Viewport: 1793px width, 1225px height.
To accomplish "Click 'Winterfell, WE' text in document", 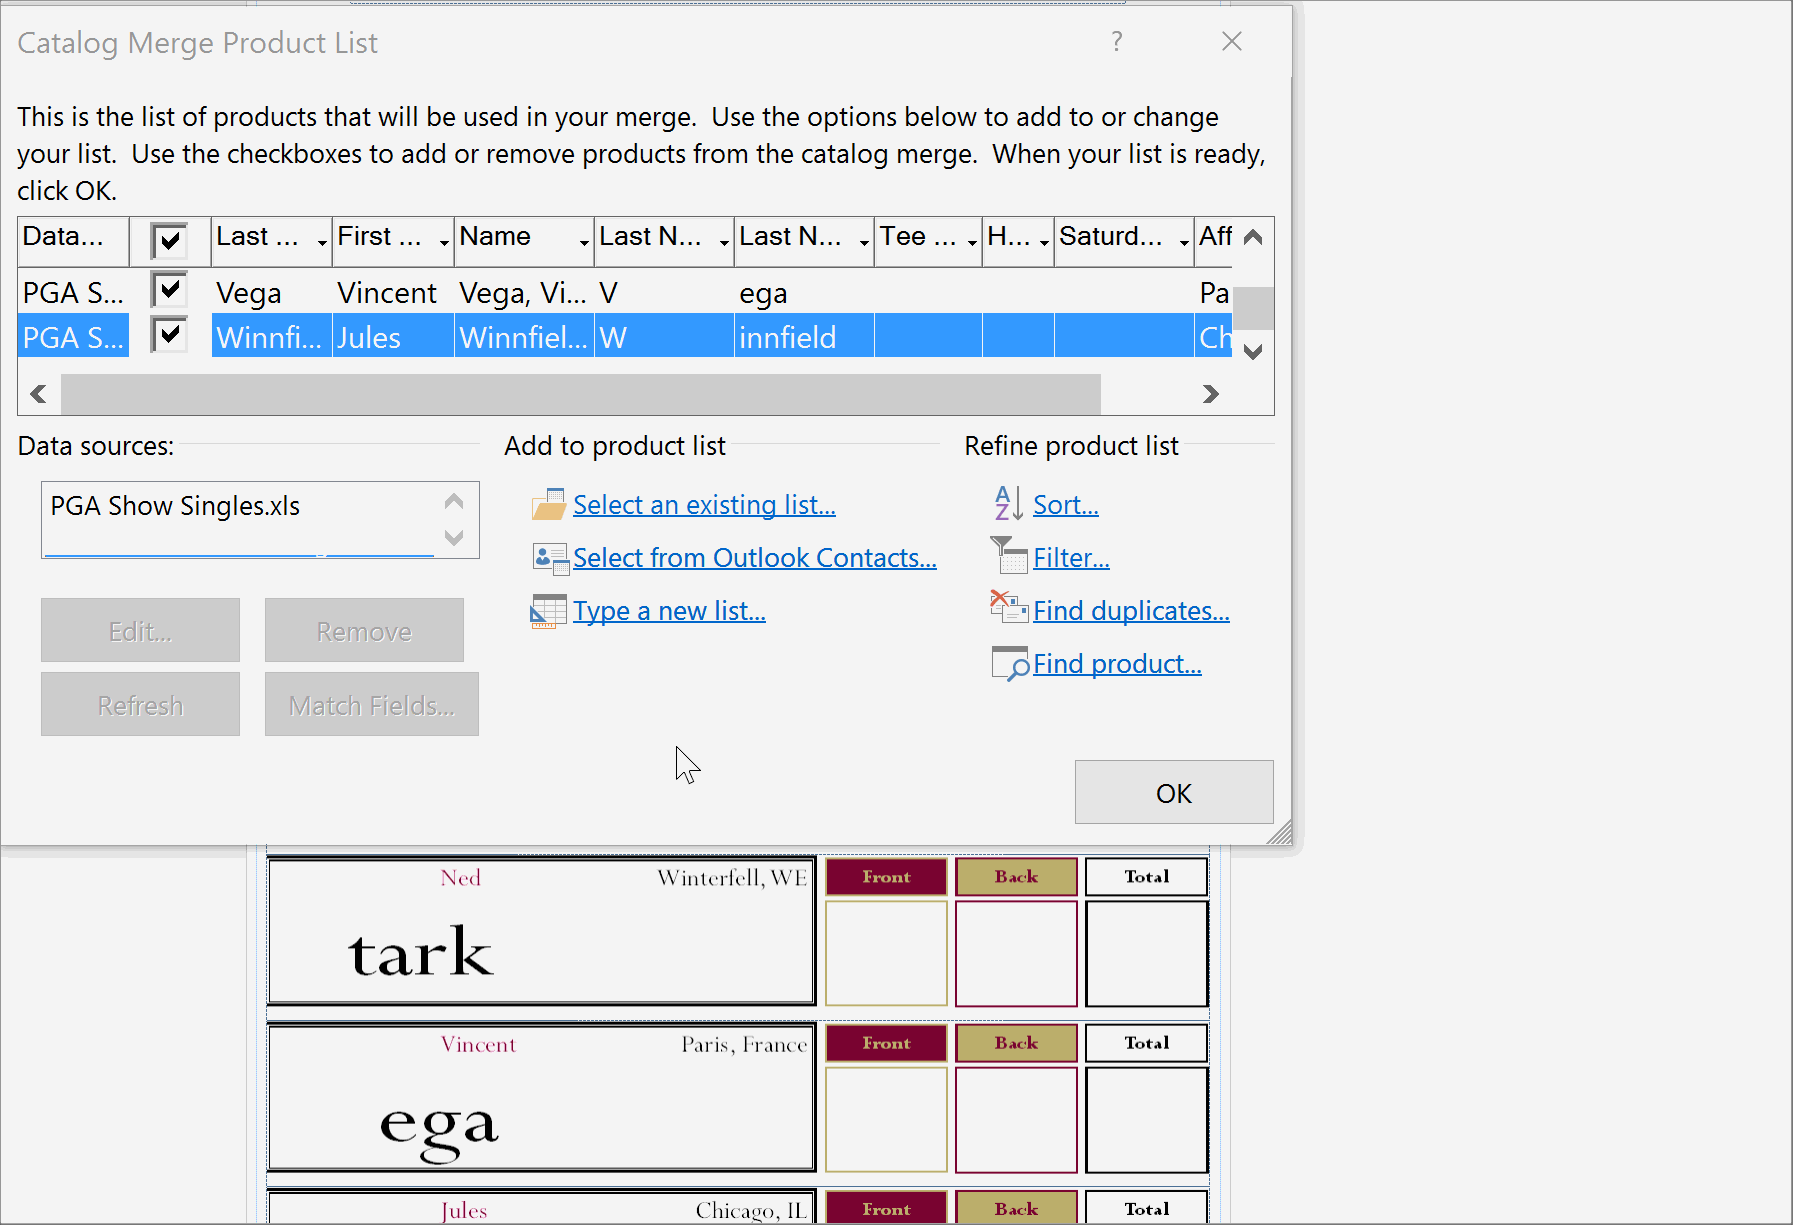I will [732, 878].
